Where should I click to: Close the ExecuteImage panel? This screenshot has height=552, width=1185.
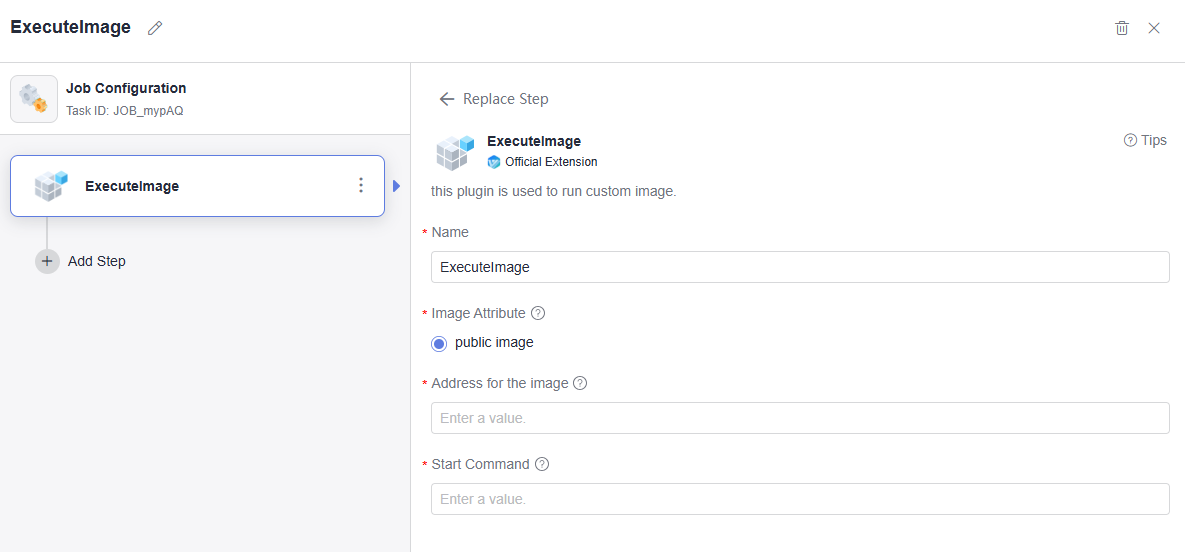tap(1154, 28)
